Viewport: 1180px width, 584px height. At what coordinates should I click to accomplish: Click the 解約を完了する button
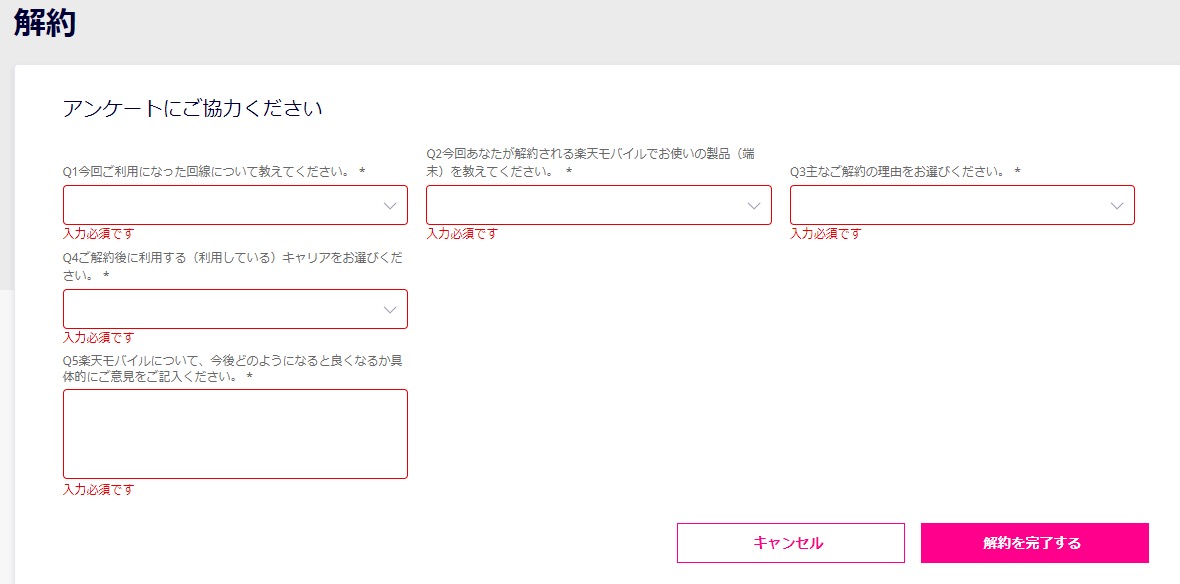coord(1035,543)
